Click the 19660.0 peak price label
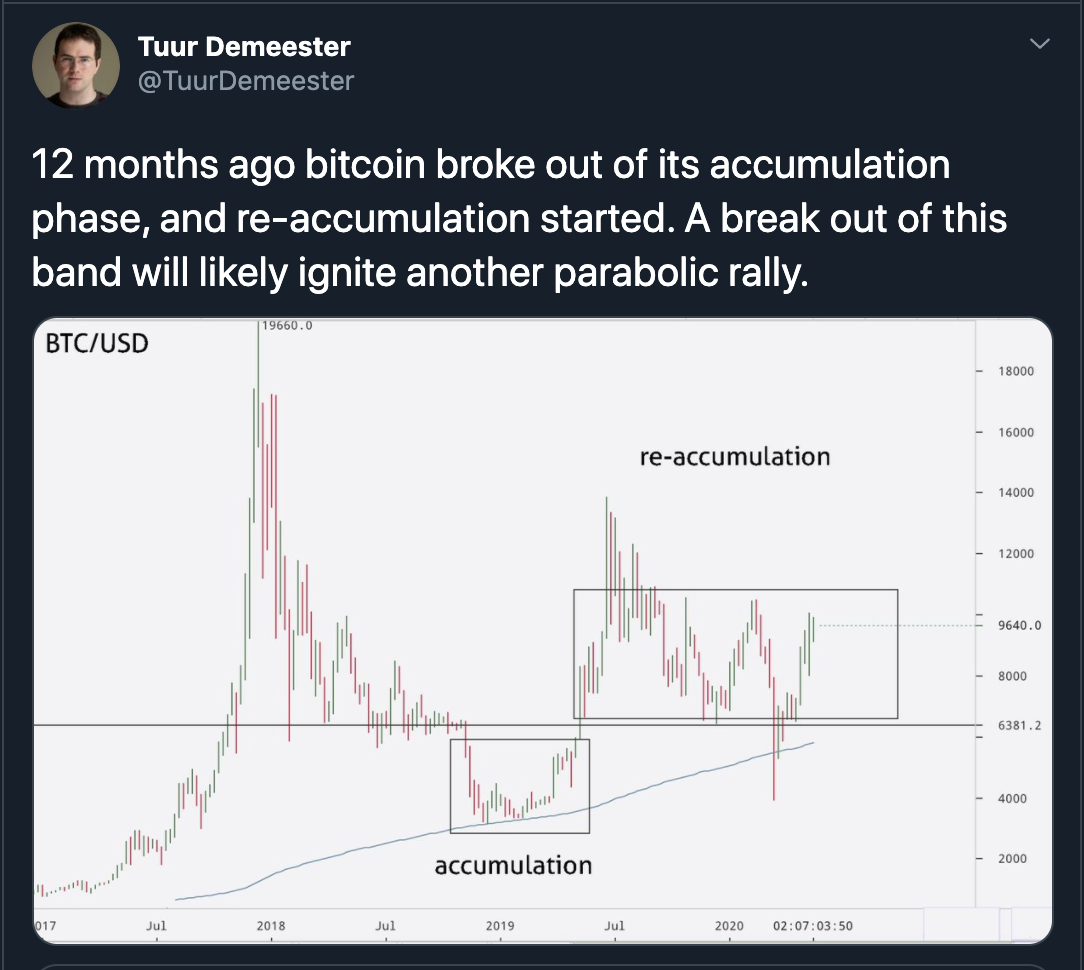The height and width of the screenshot is (970, 1084). [286, 325]
